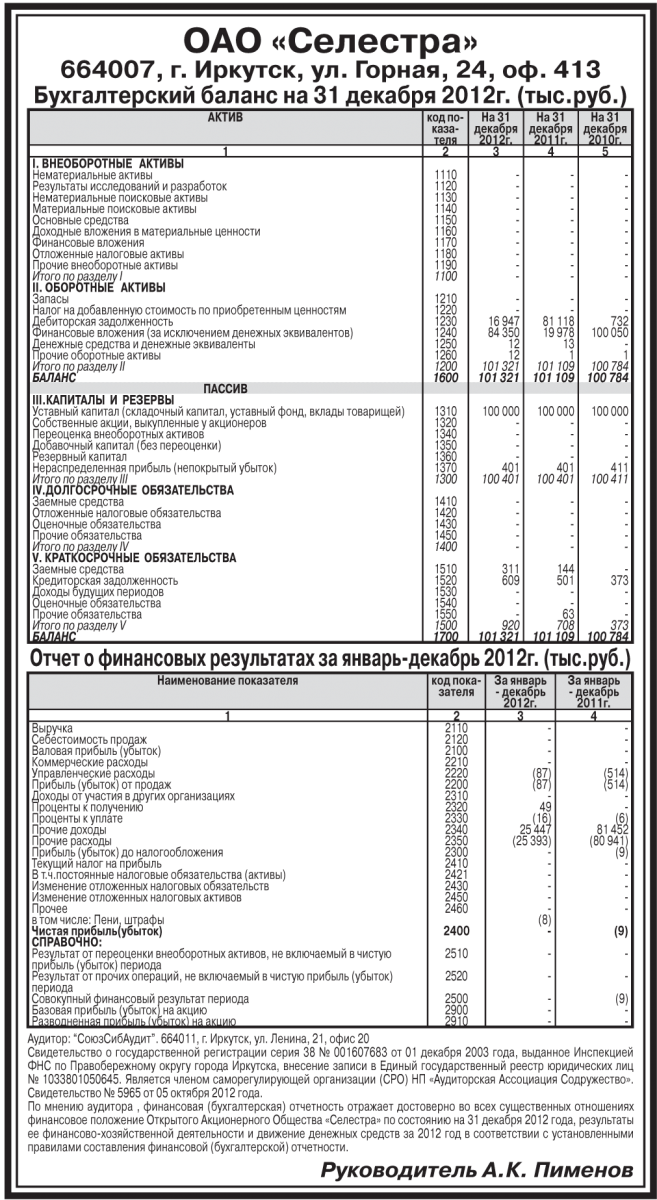Viewport: 657px width, 1200px height.
Task: Click «Отчет о финансовых результатах» heading
Action: pos(329,659)
